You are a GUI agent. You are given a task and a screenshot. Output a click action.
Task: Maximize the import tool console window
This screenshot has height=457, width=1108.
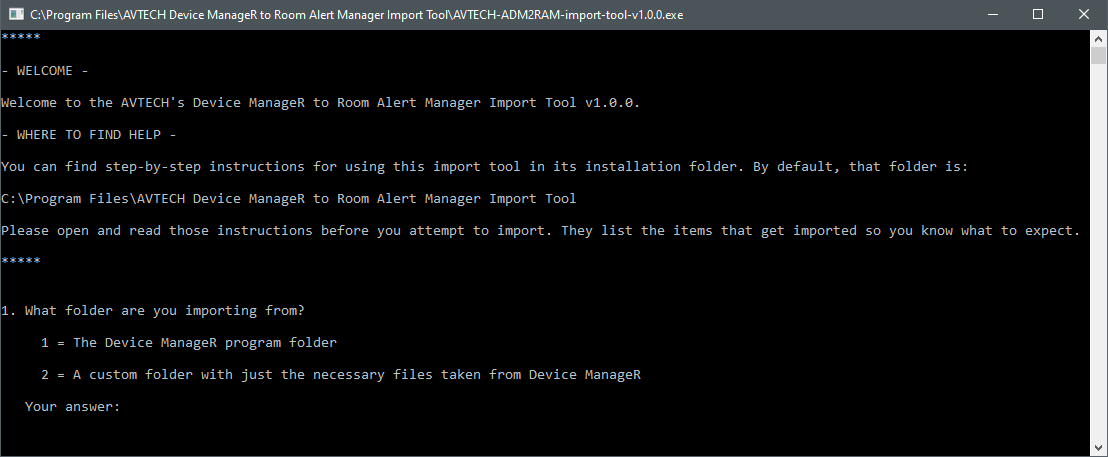tap(1038, 15)
